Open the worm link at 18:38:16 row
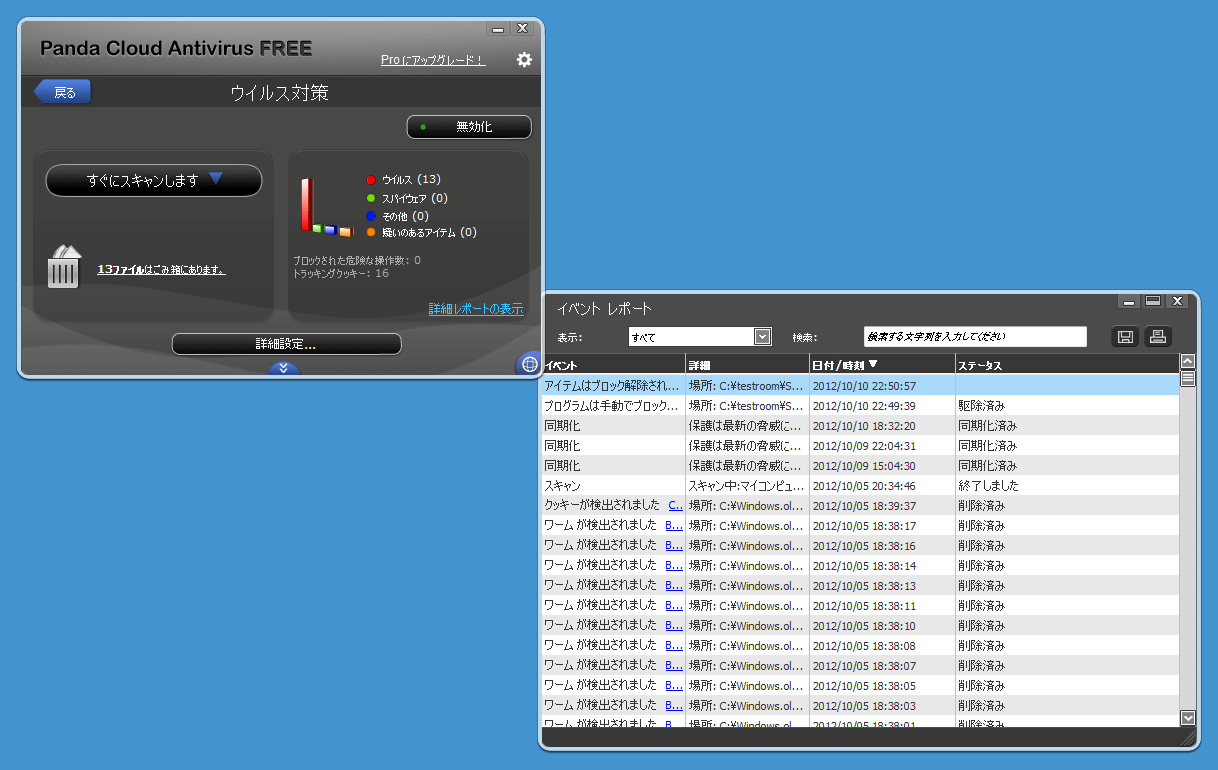This screenshot has width=1218, height=770. 674,545
